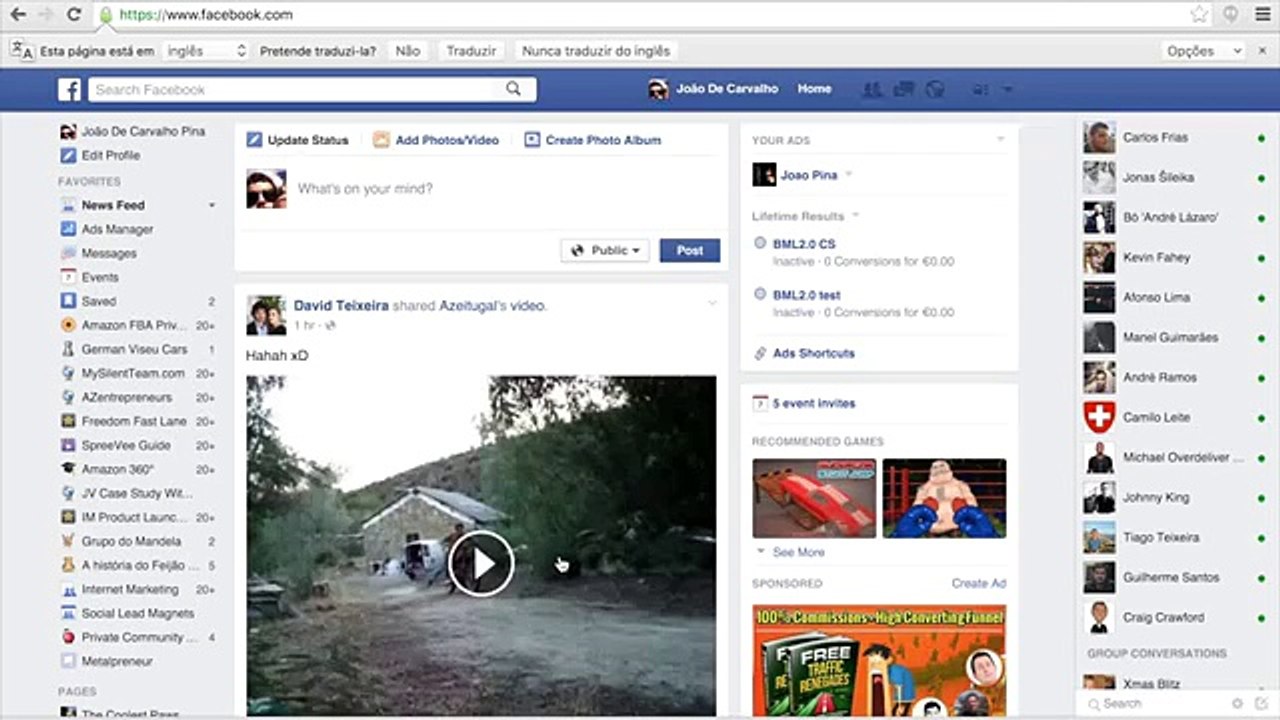Switch to the Create Photo Album tab
1280x720 pixels.
593,140
